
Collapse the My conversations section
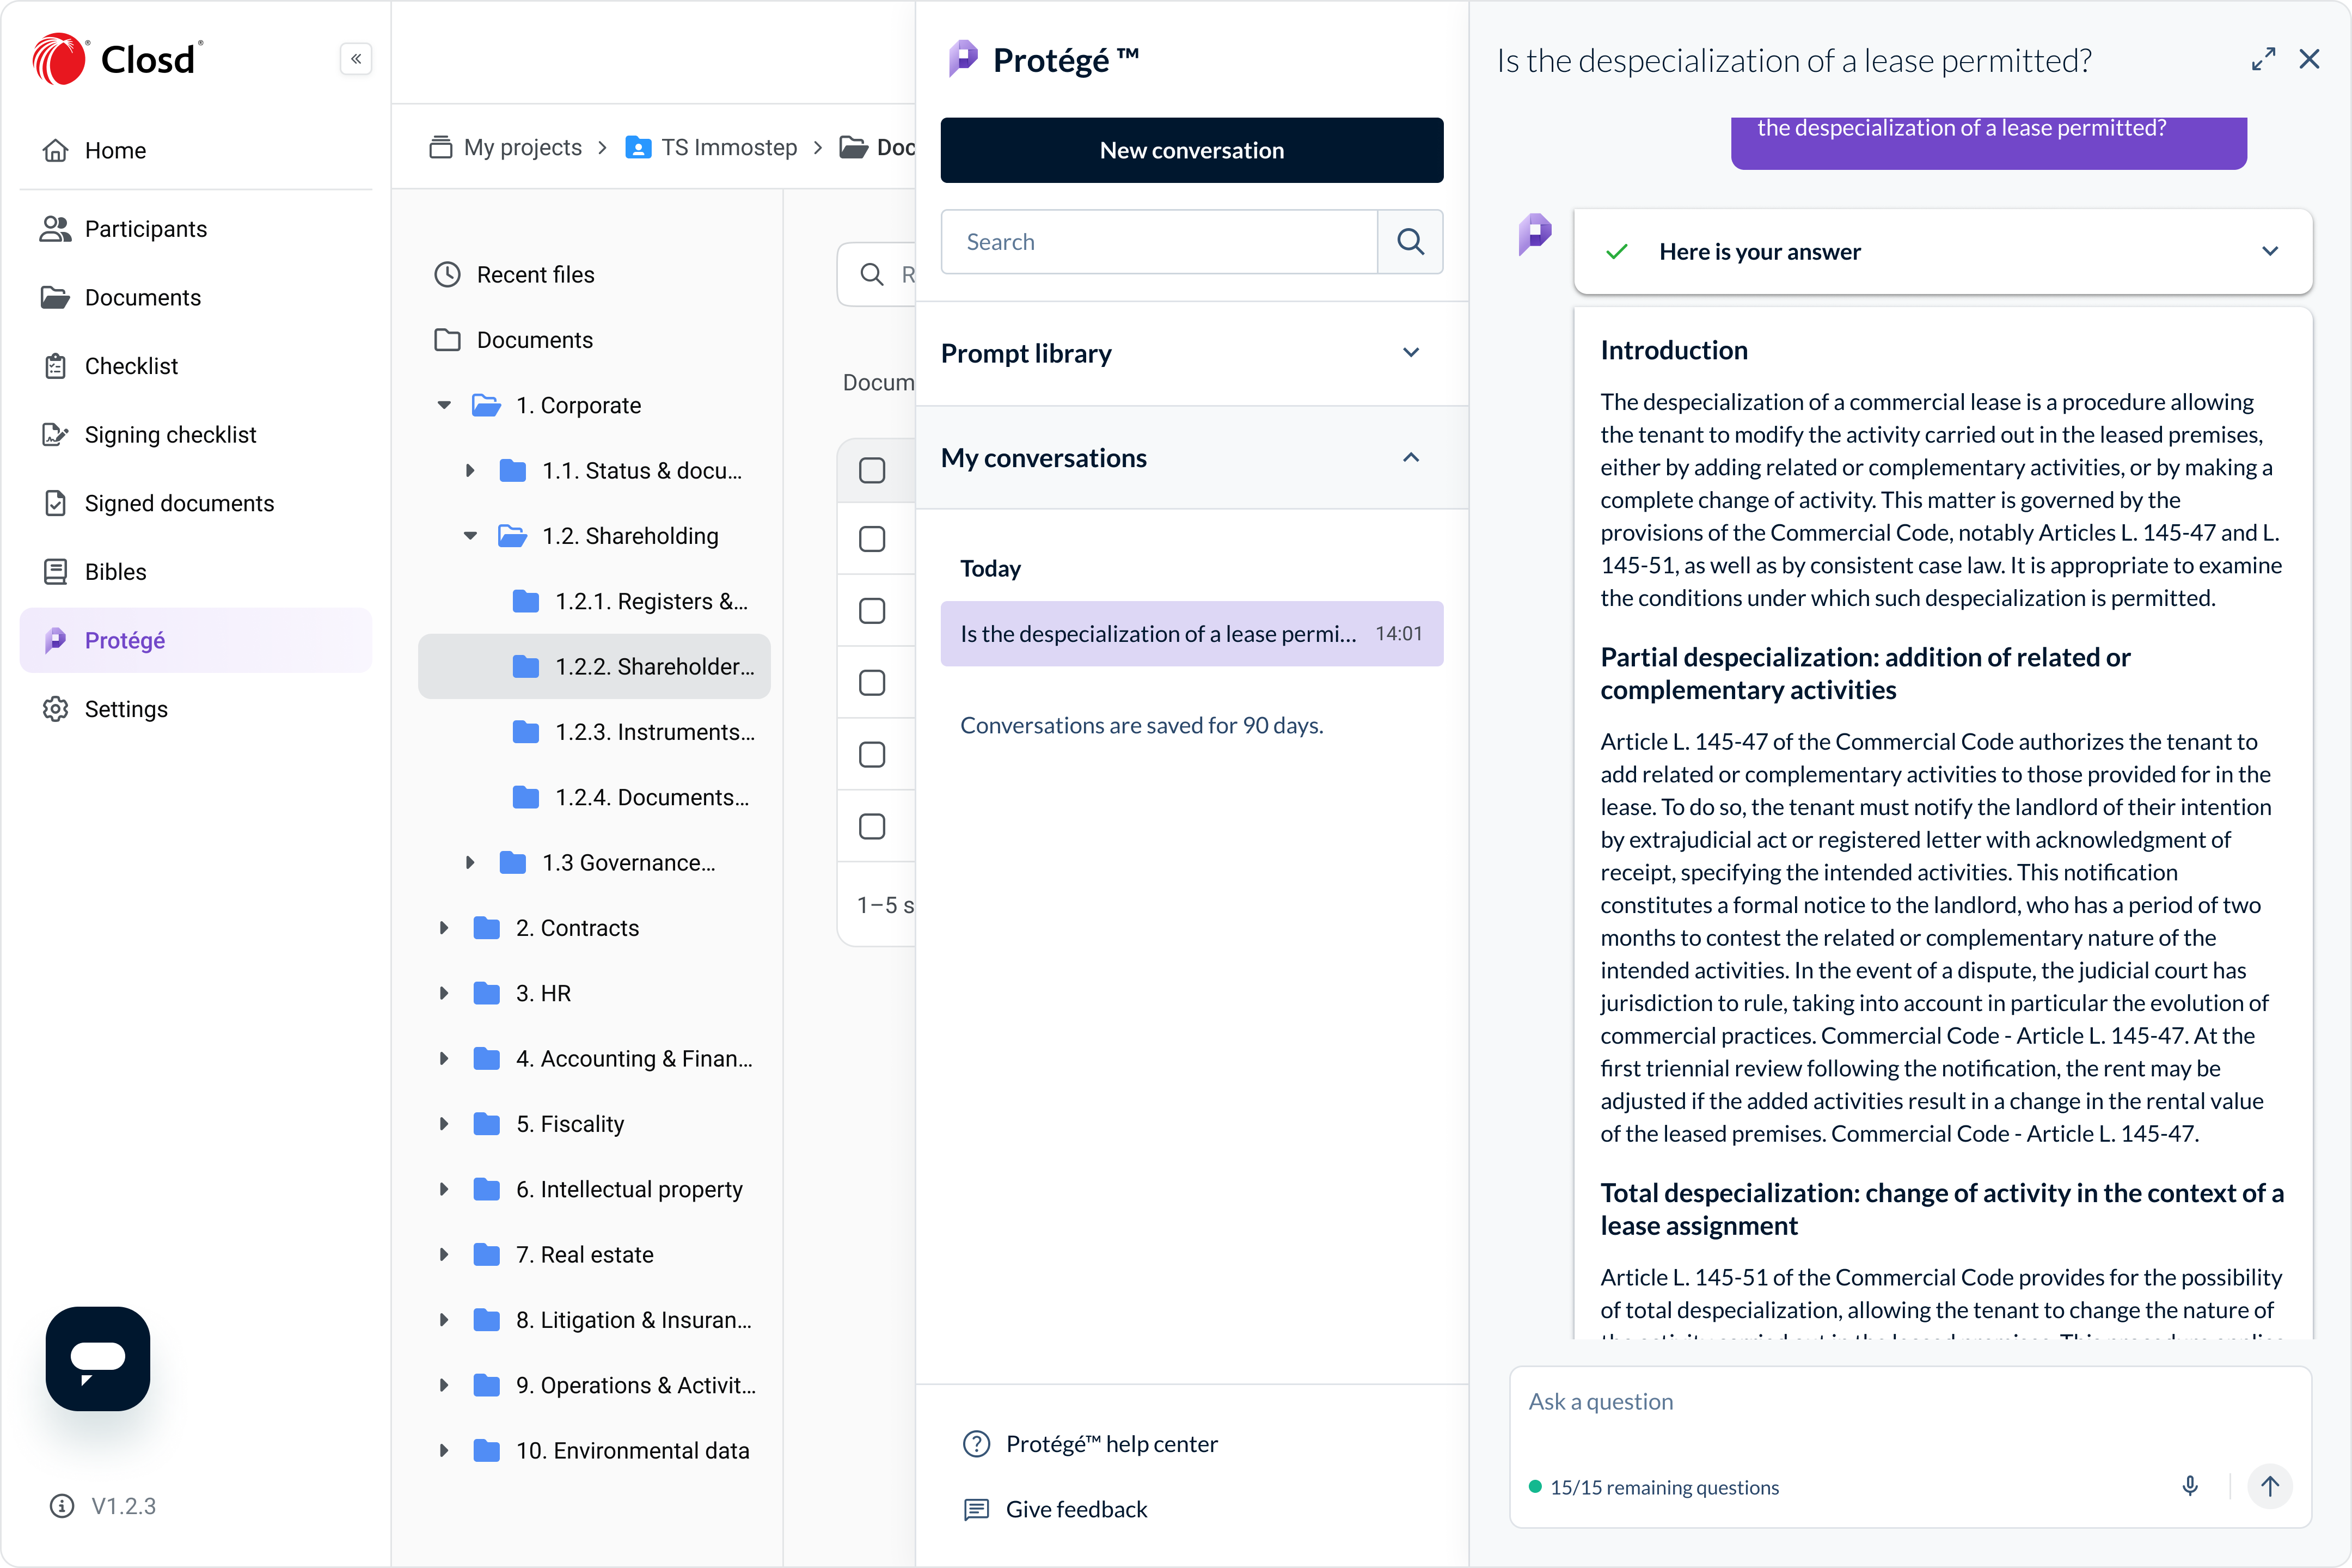[x=1411, y=457]
